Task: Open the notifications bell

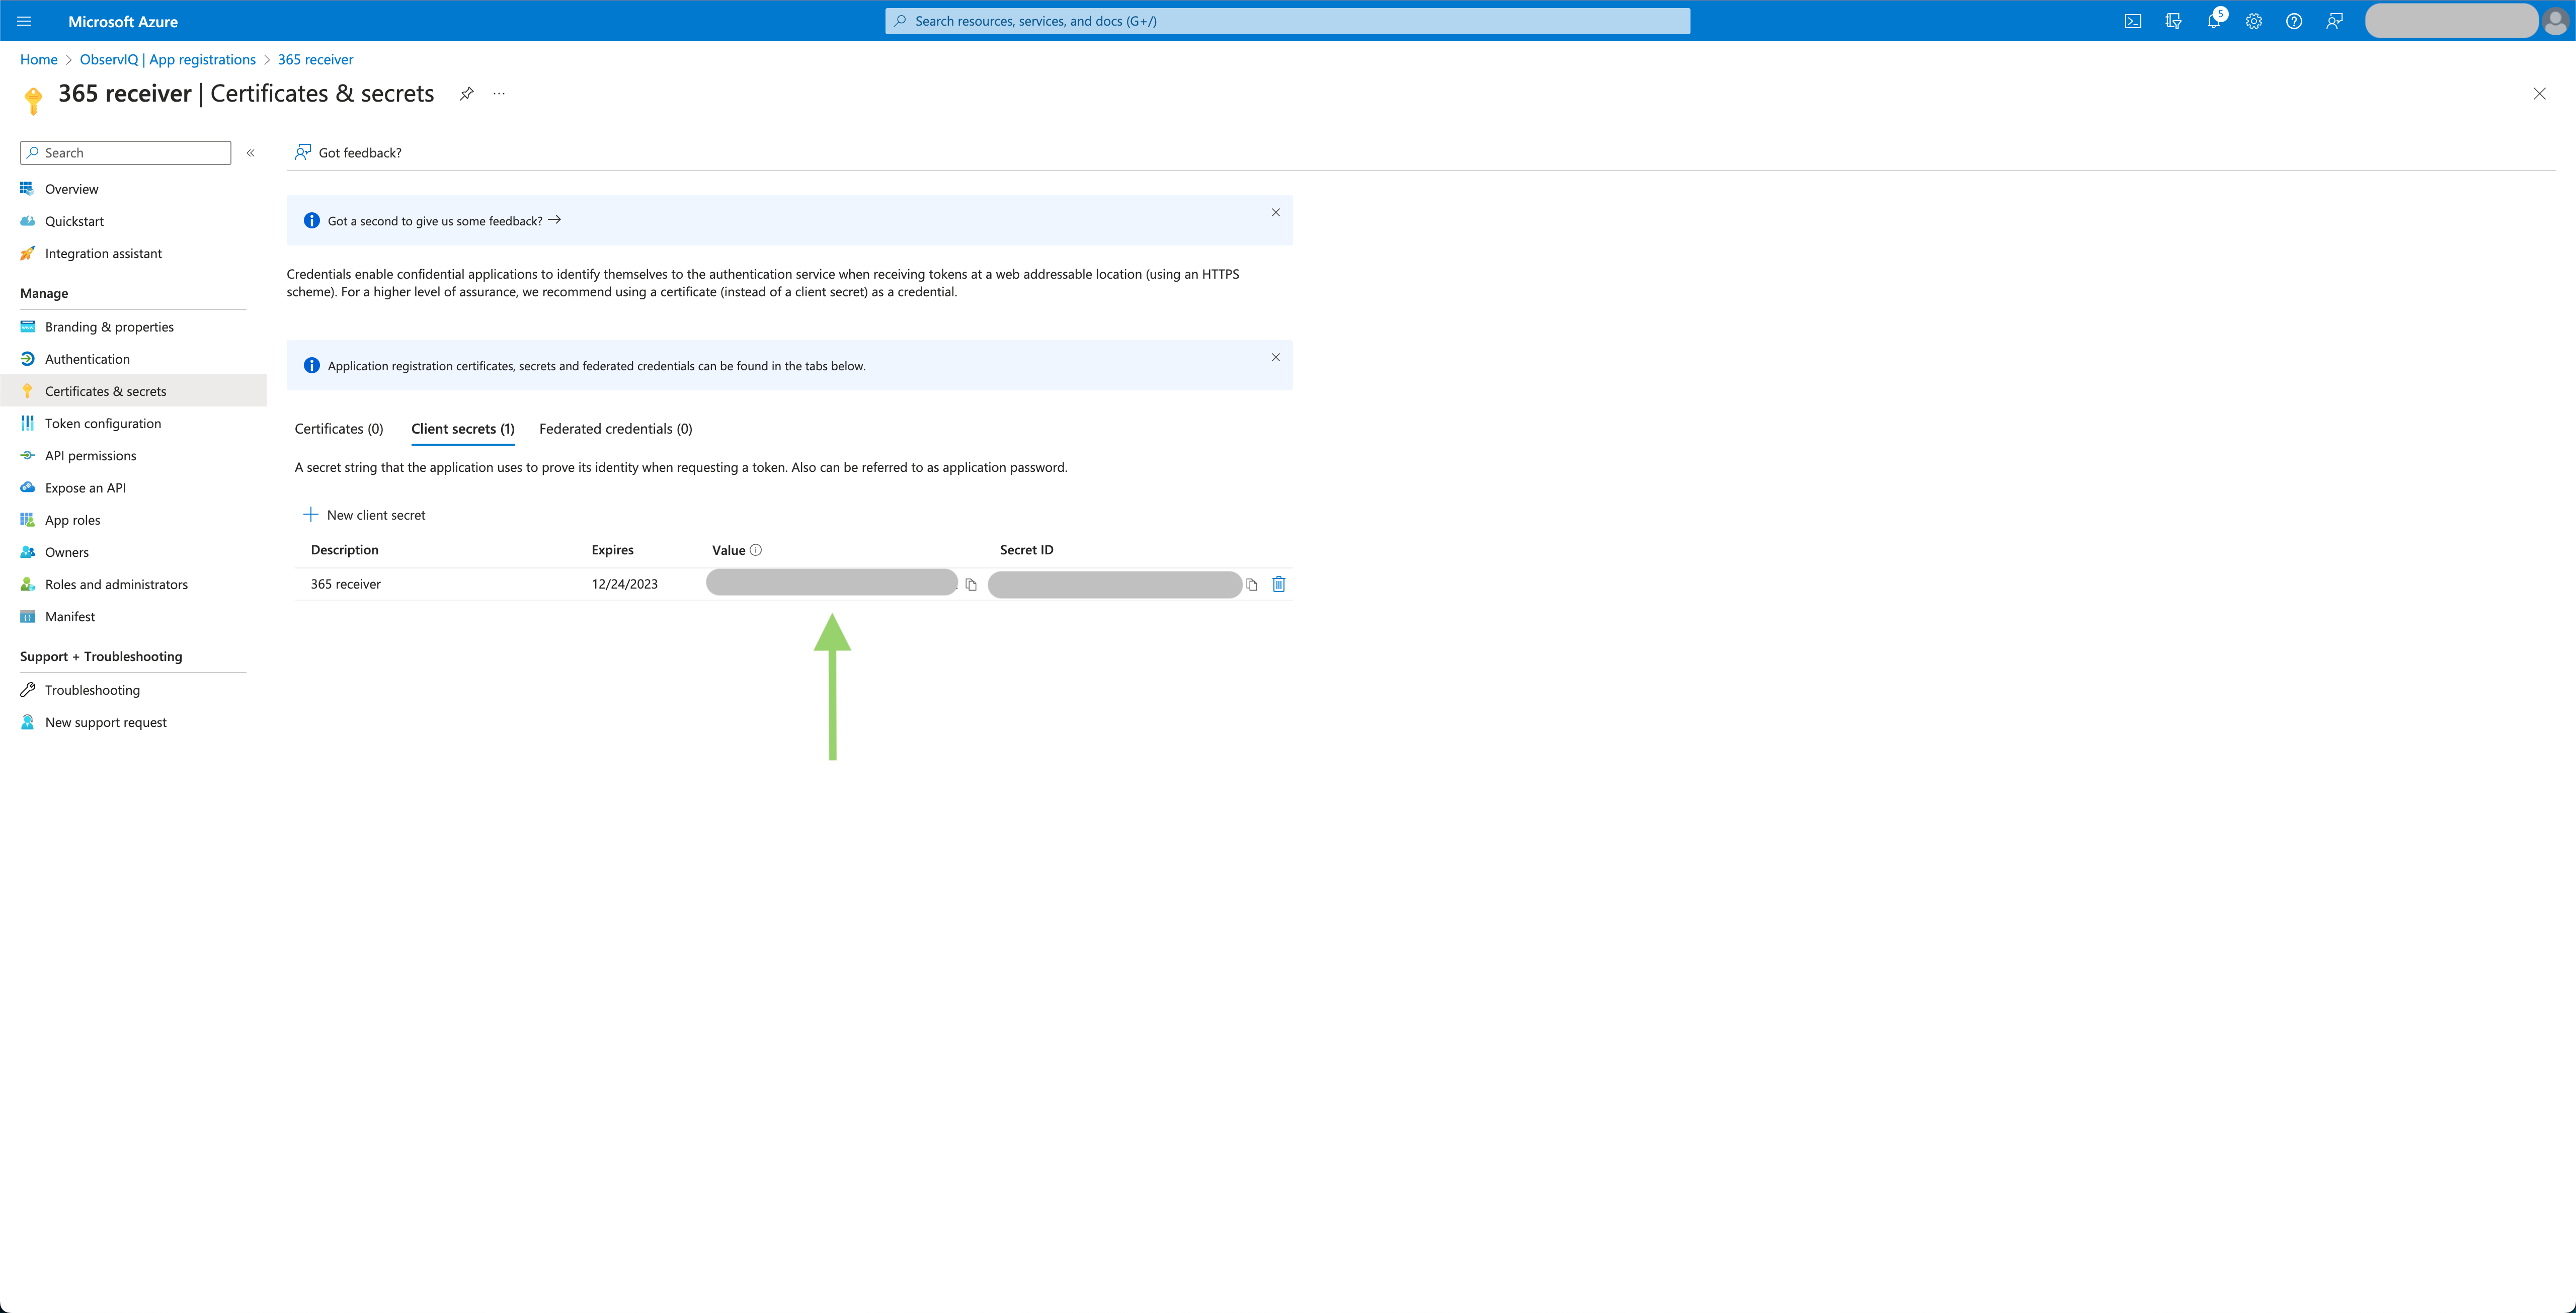Action: 2213,21
